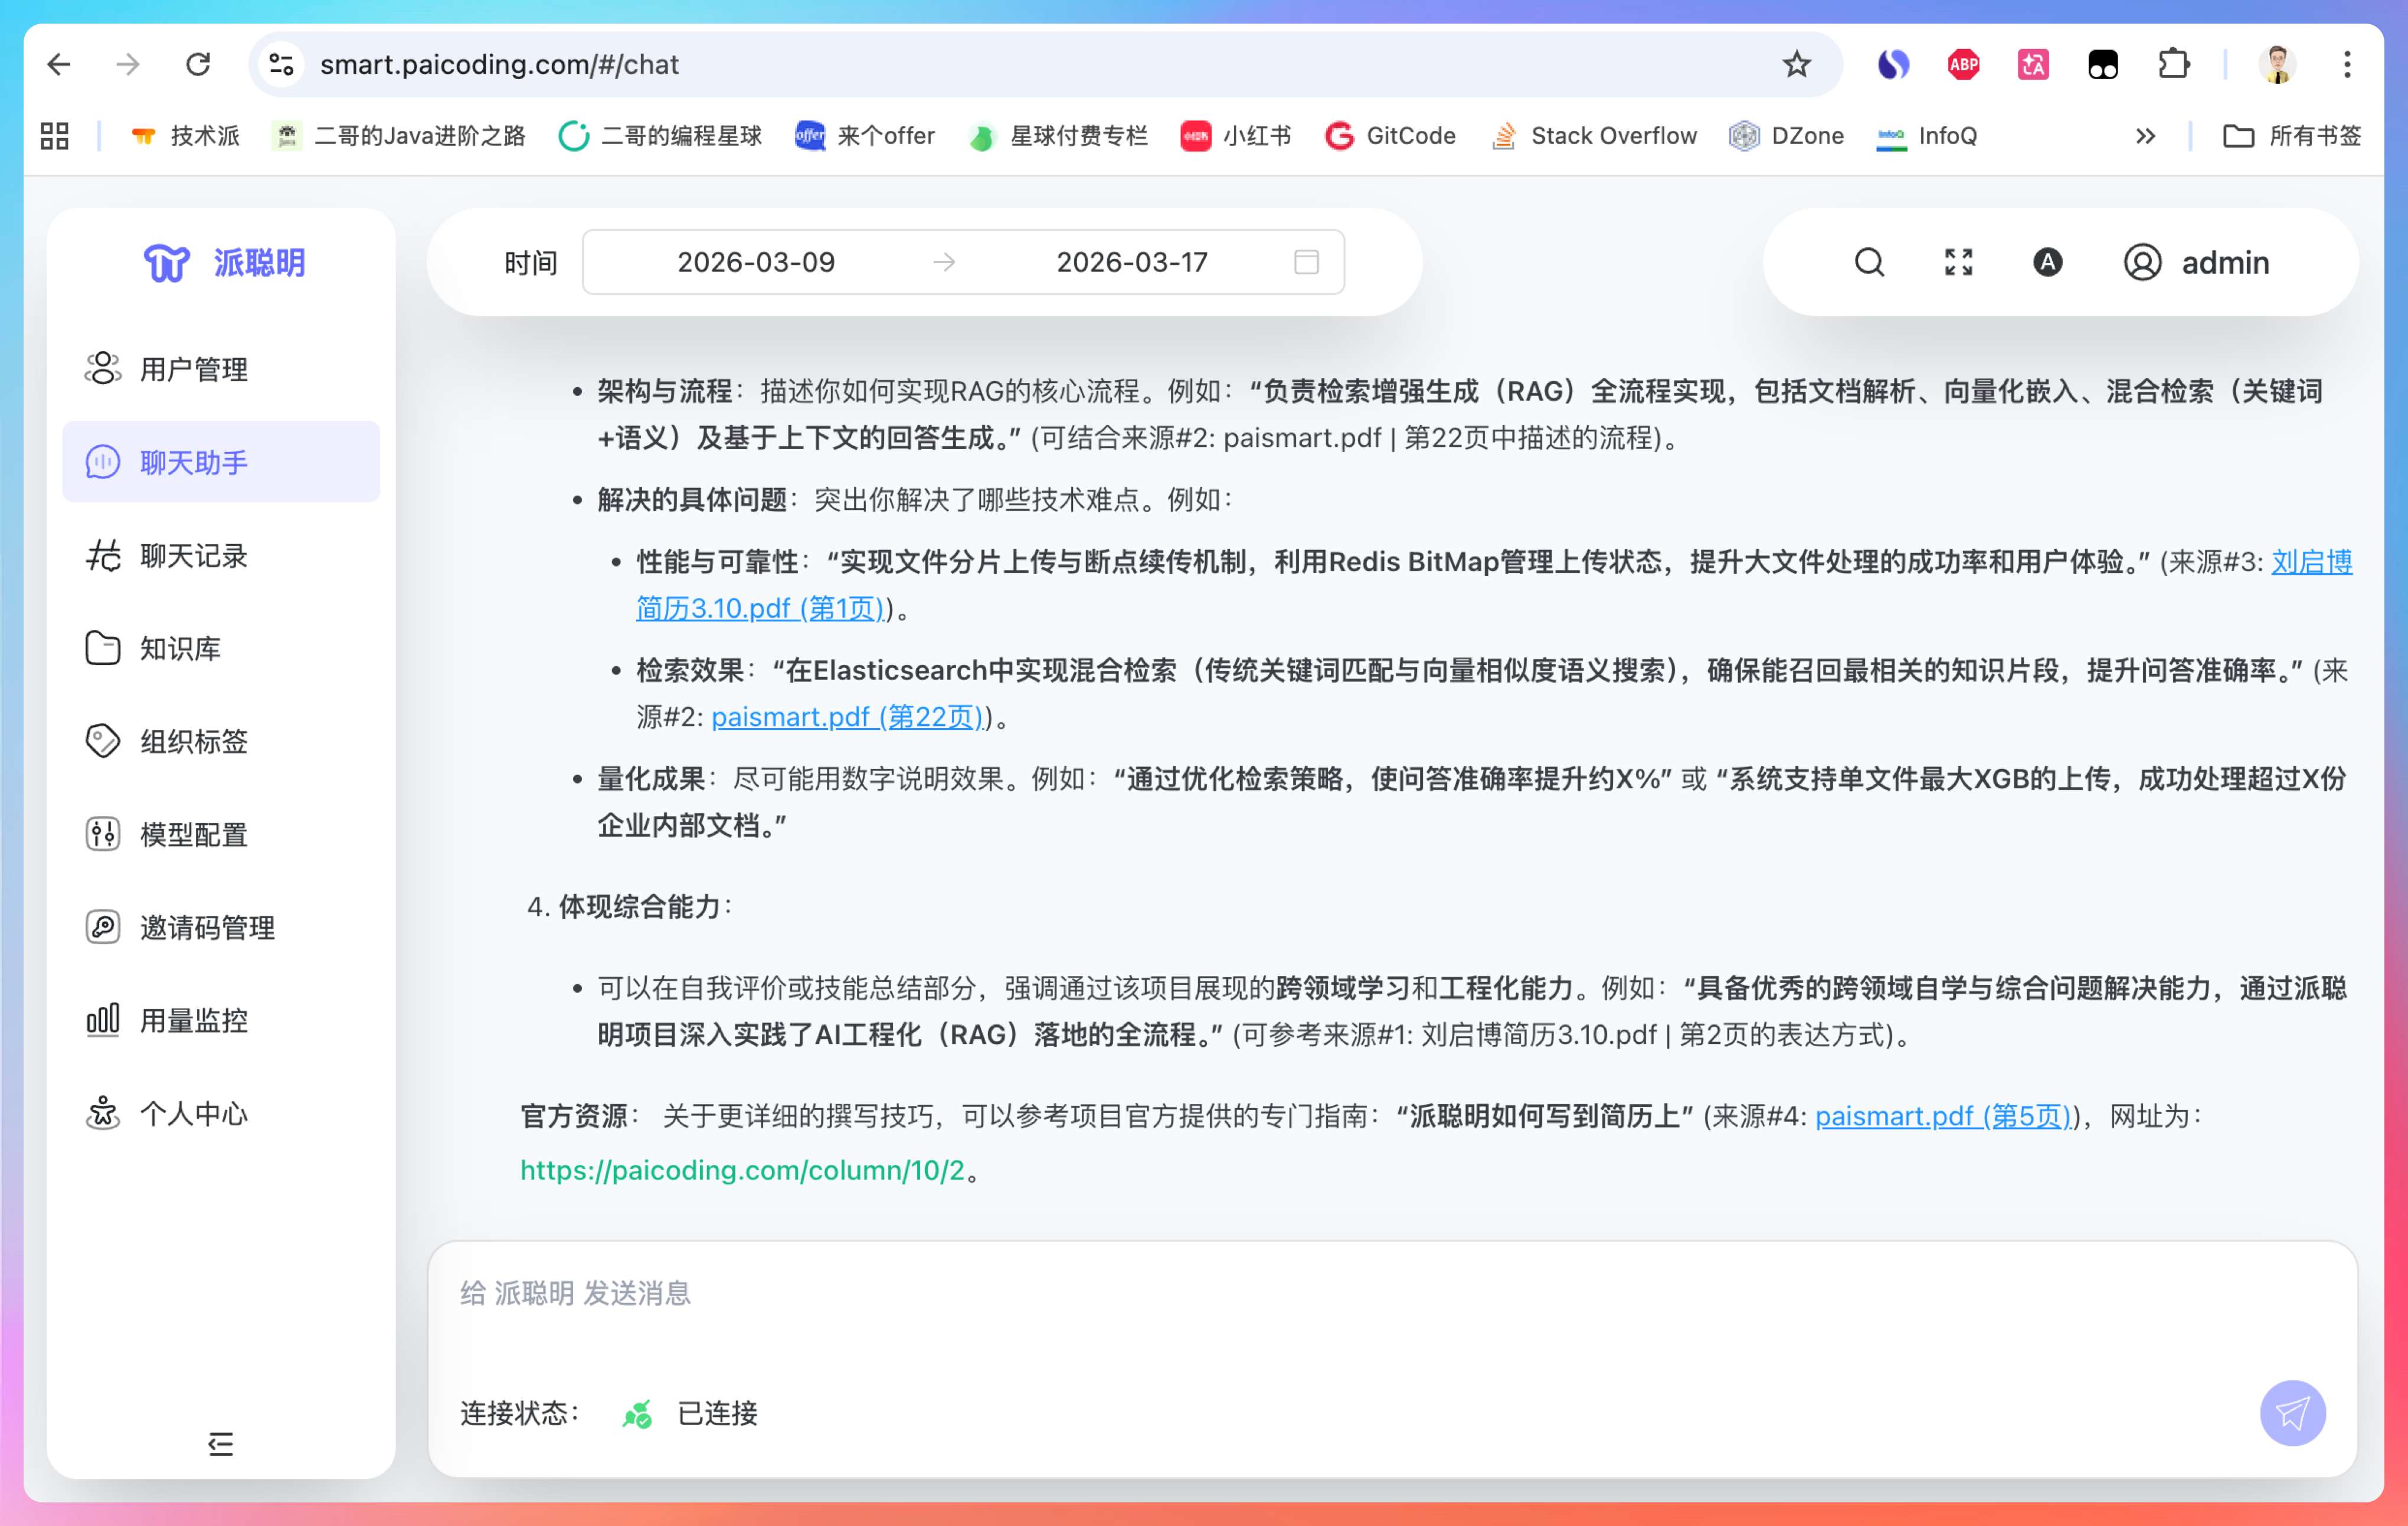Open the 知识库 folder menu item

pyautogui.click(x=180, y=648)
